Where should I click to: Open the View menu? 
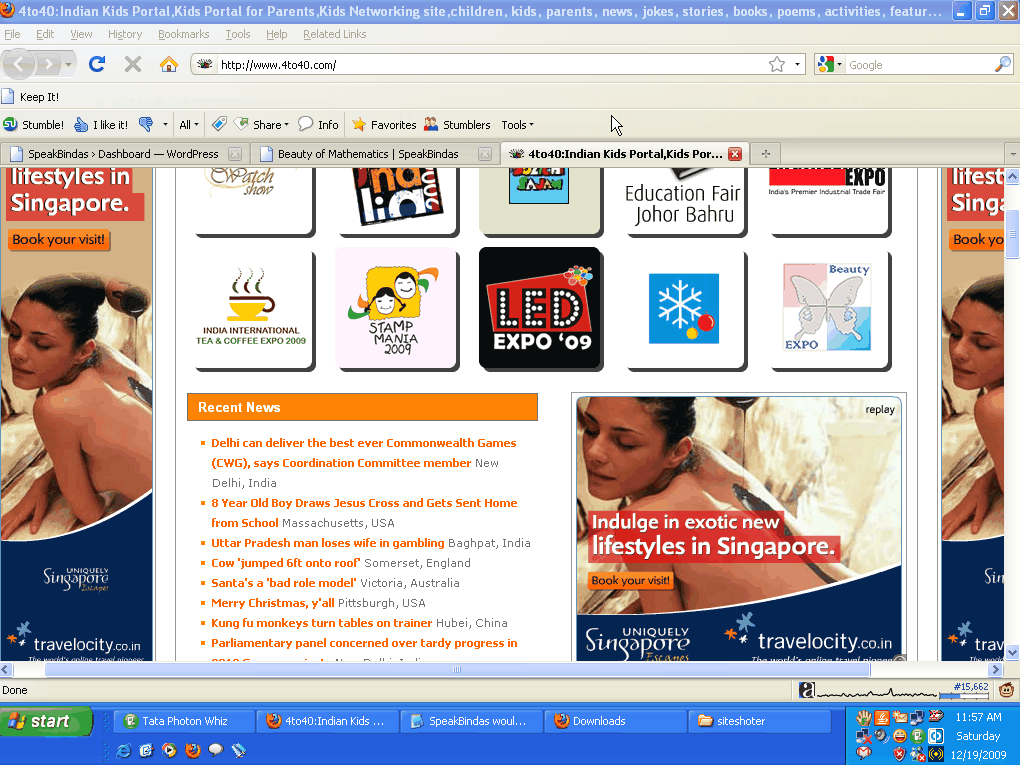81,34
